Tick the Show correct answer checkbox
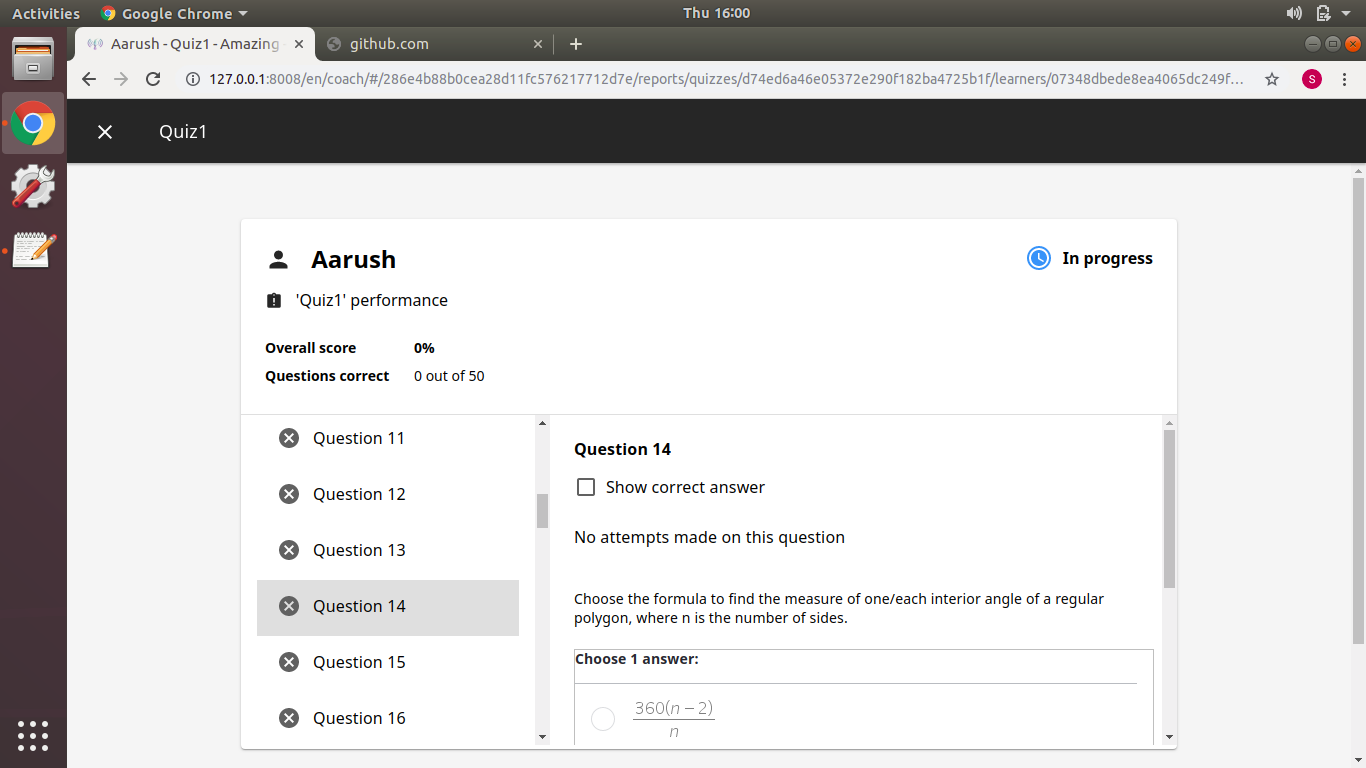Viewport: 1366px width, 768px height. pos(586,487)
